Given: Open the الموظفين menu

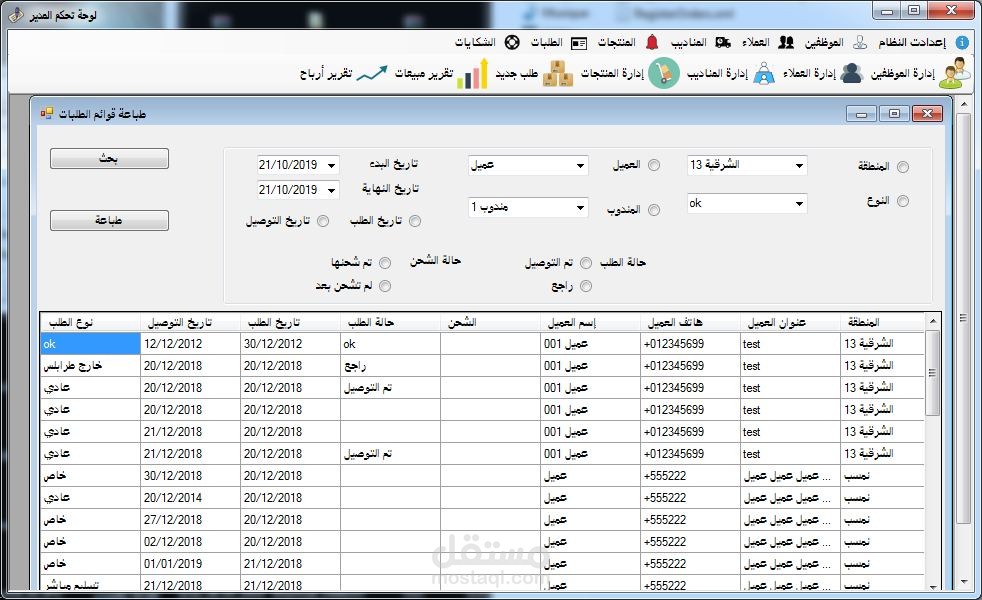Looking at the screenshot, I should point(824,42).
